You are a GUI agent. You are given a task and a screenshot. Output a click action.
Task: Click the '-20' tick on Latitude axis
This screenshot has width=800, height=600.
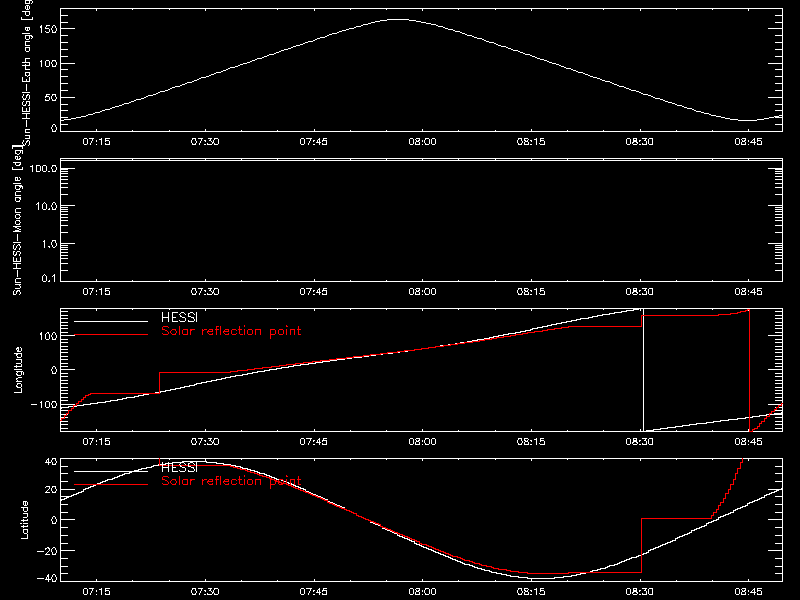click(x=47, y=551)
